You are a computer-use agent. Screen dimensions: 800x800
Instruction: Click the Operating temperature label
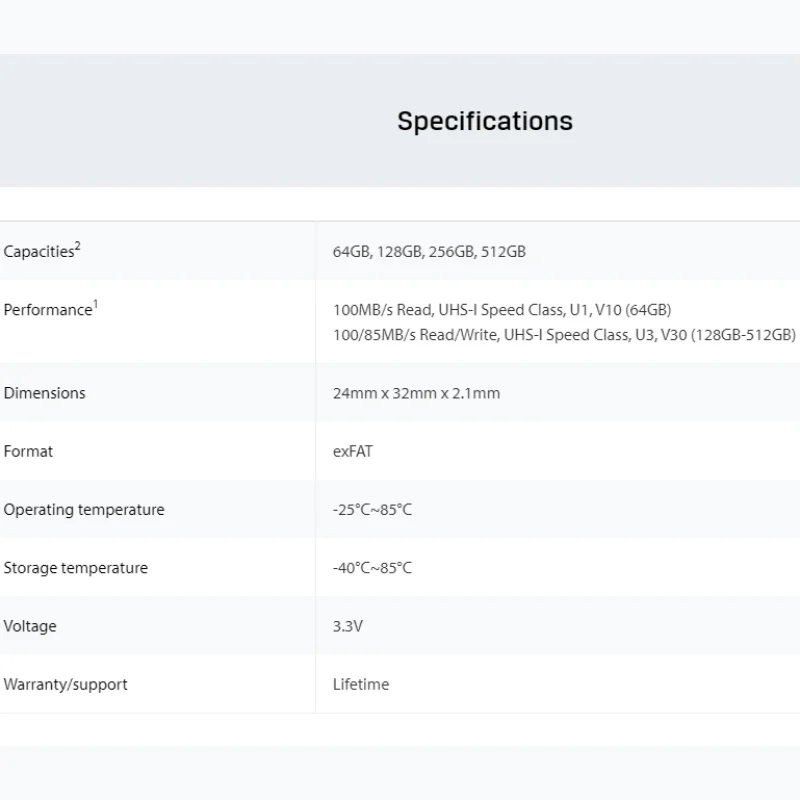tap(84, 510)
